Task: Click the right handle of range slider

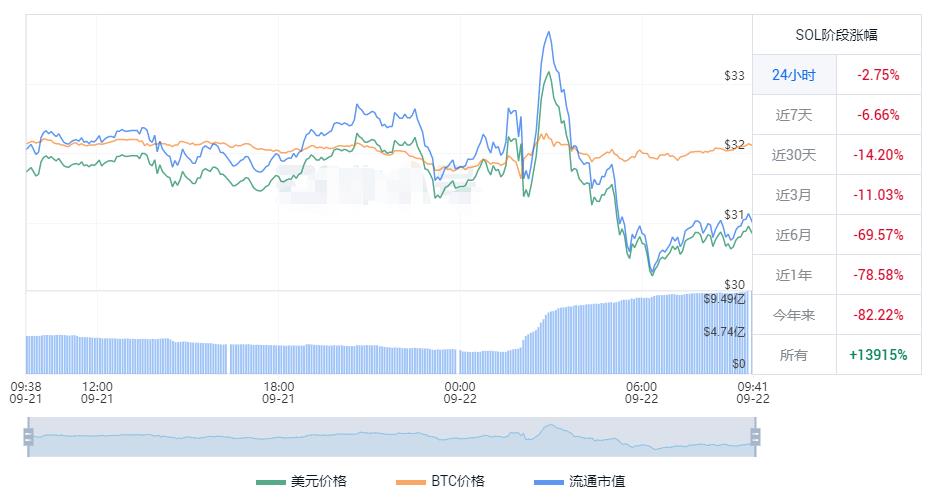Action: 755,437
